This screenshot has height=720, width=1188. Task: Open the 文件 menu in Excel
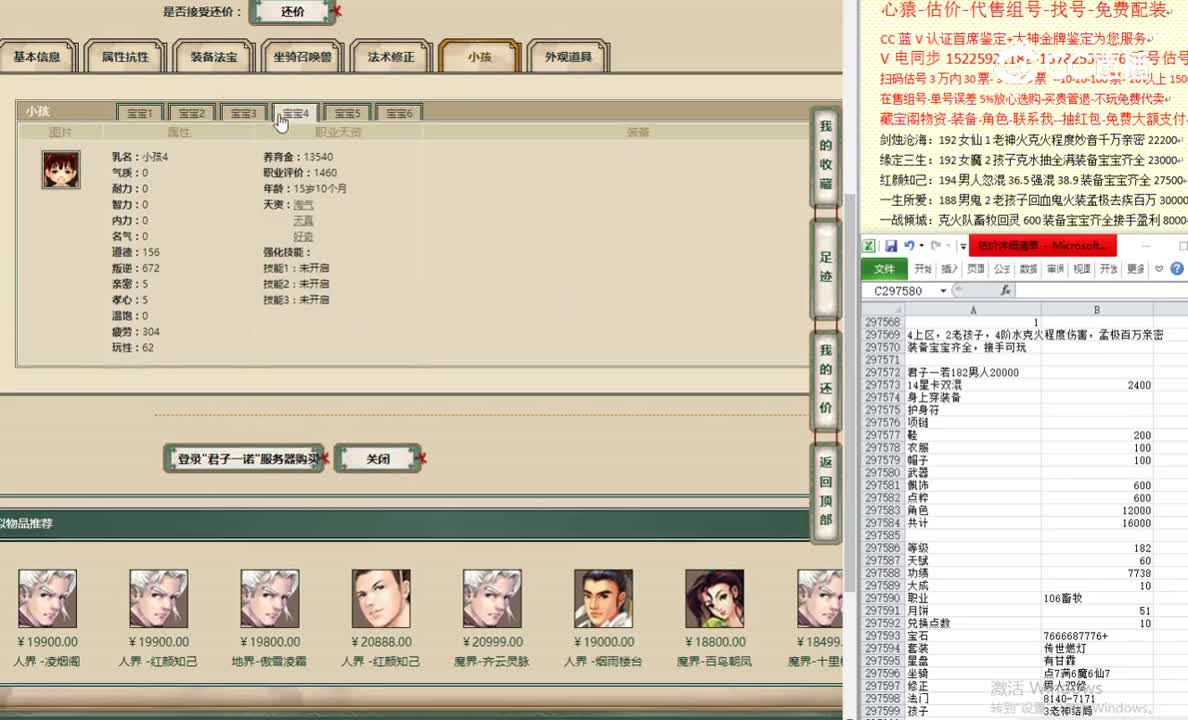[884, 268]
